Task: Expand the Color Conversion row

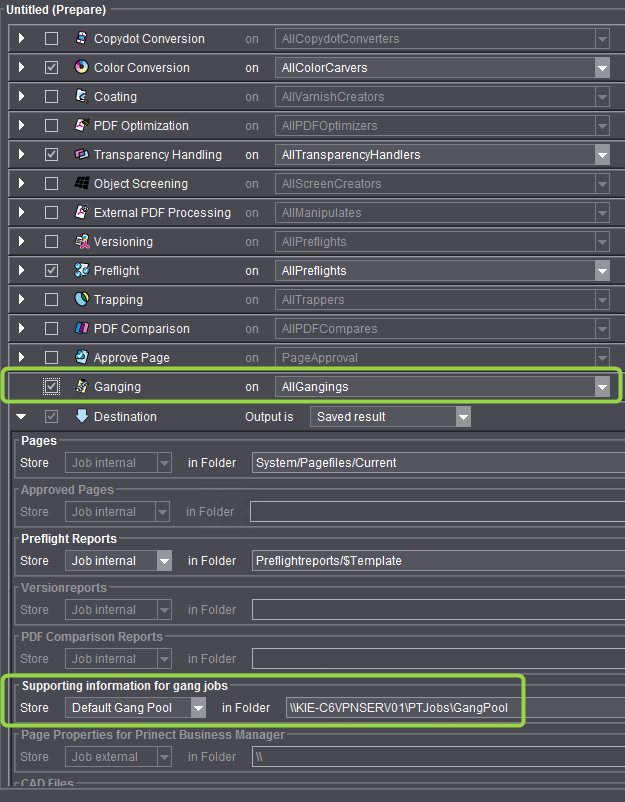Action: (x=22, y=68)
